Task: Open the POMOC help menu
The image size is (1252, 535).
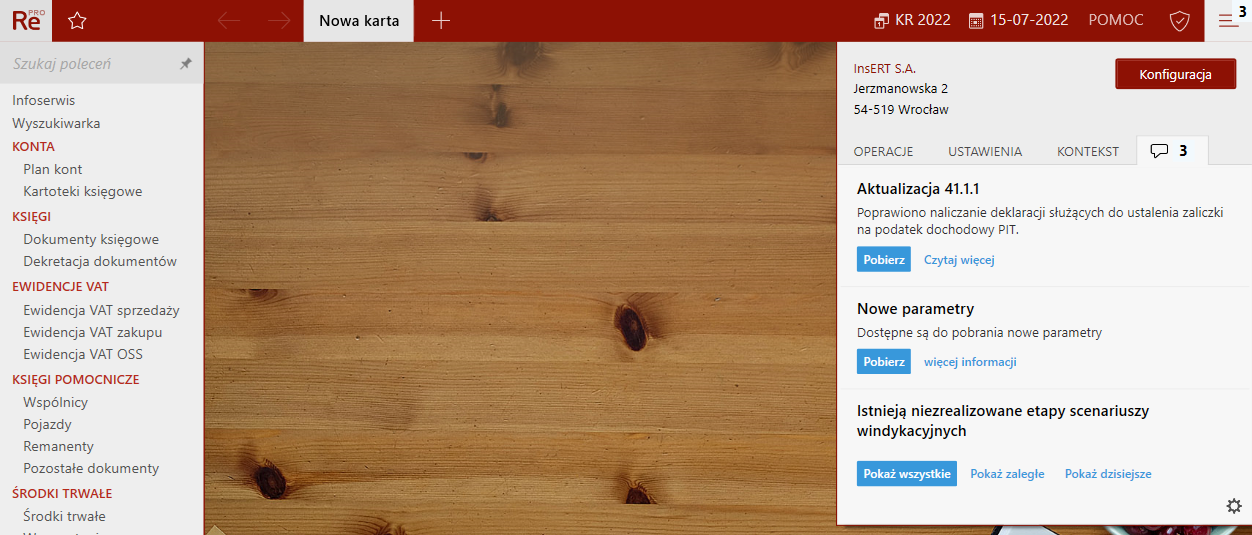Action: 1117,20
